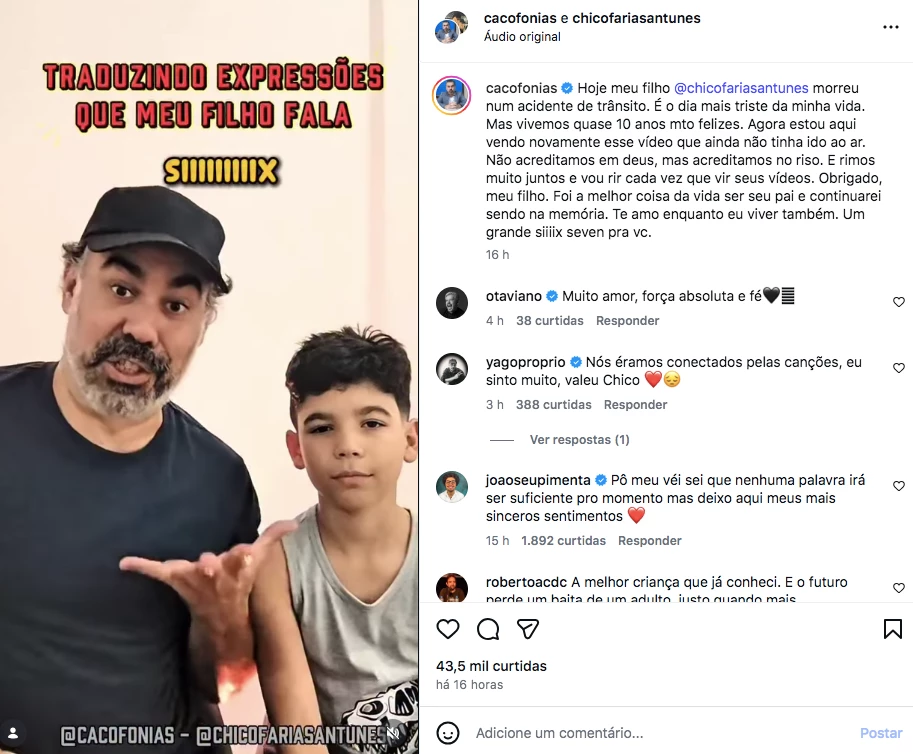Screen dimensions: 913x754
Task: Open the Áudio original link
Action: [522, 37]
